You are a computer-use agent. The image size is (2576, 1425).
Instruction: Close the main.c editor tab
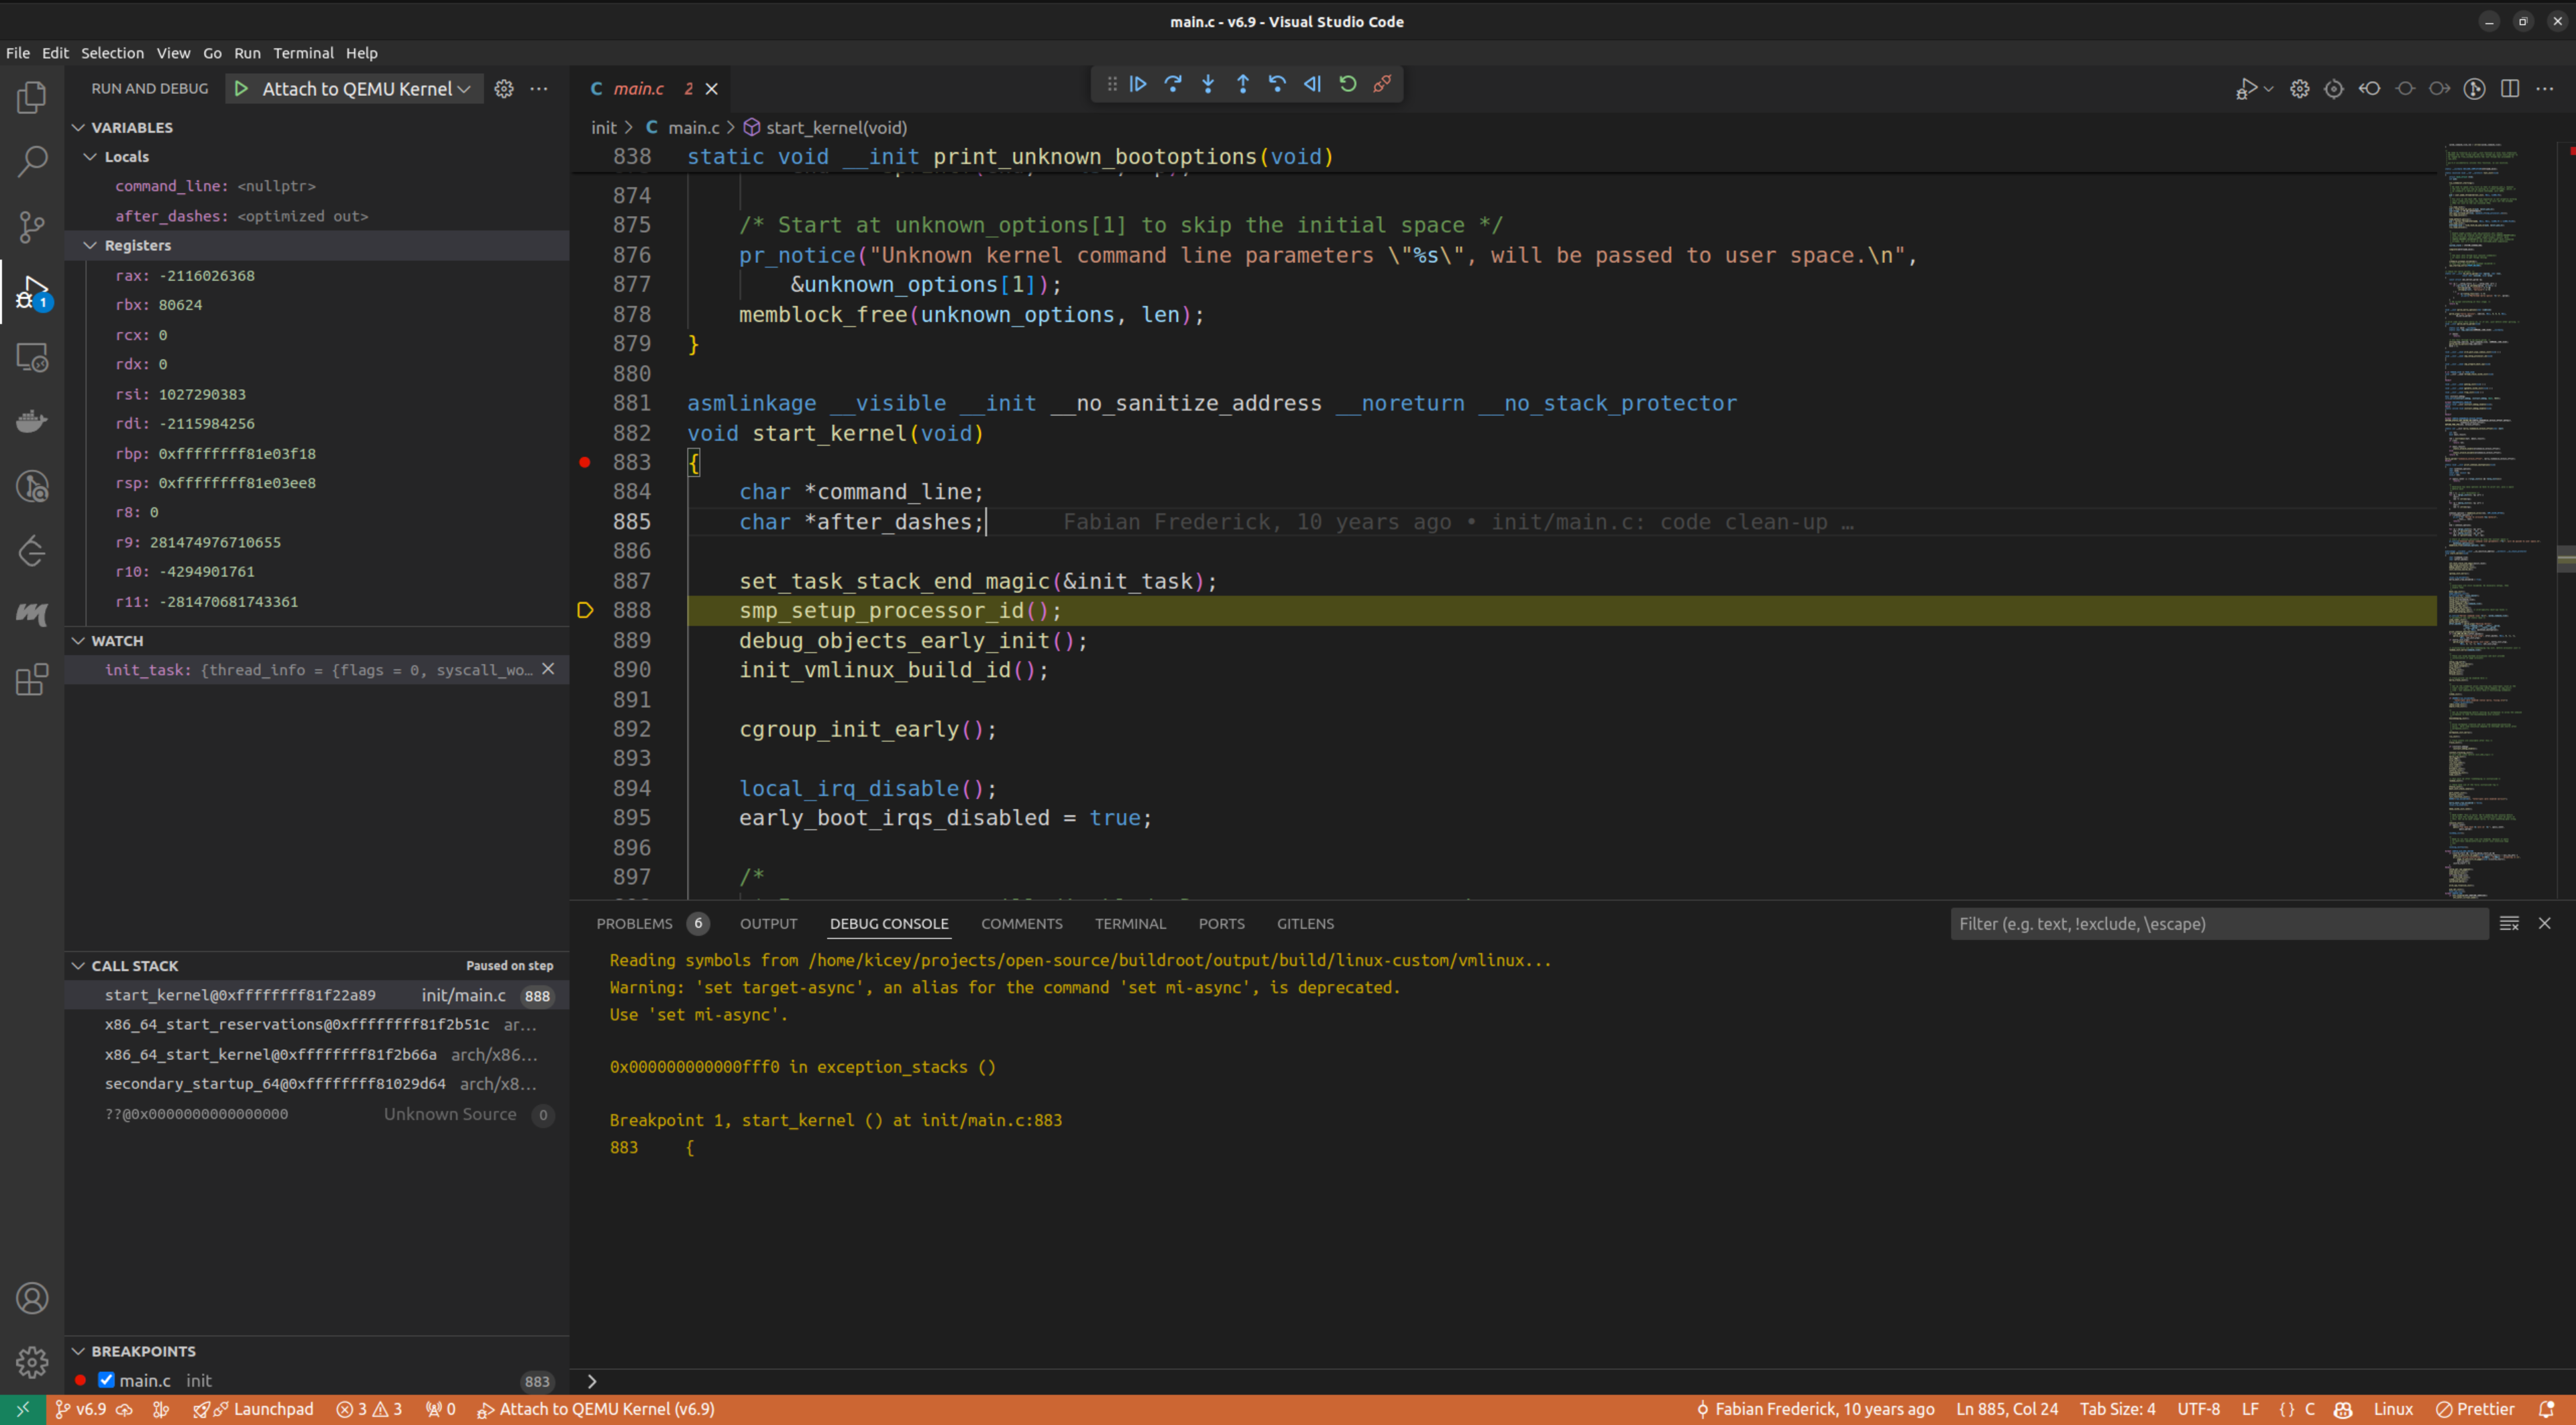(x=712, y=89)
